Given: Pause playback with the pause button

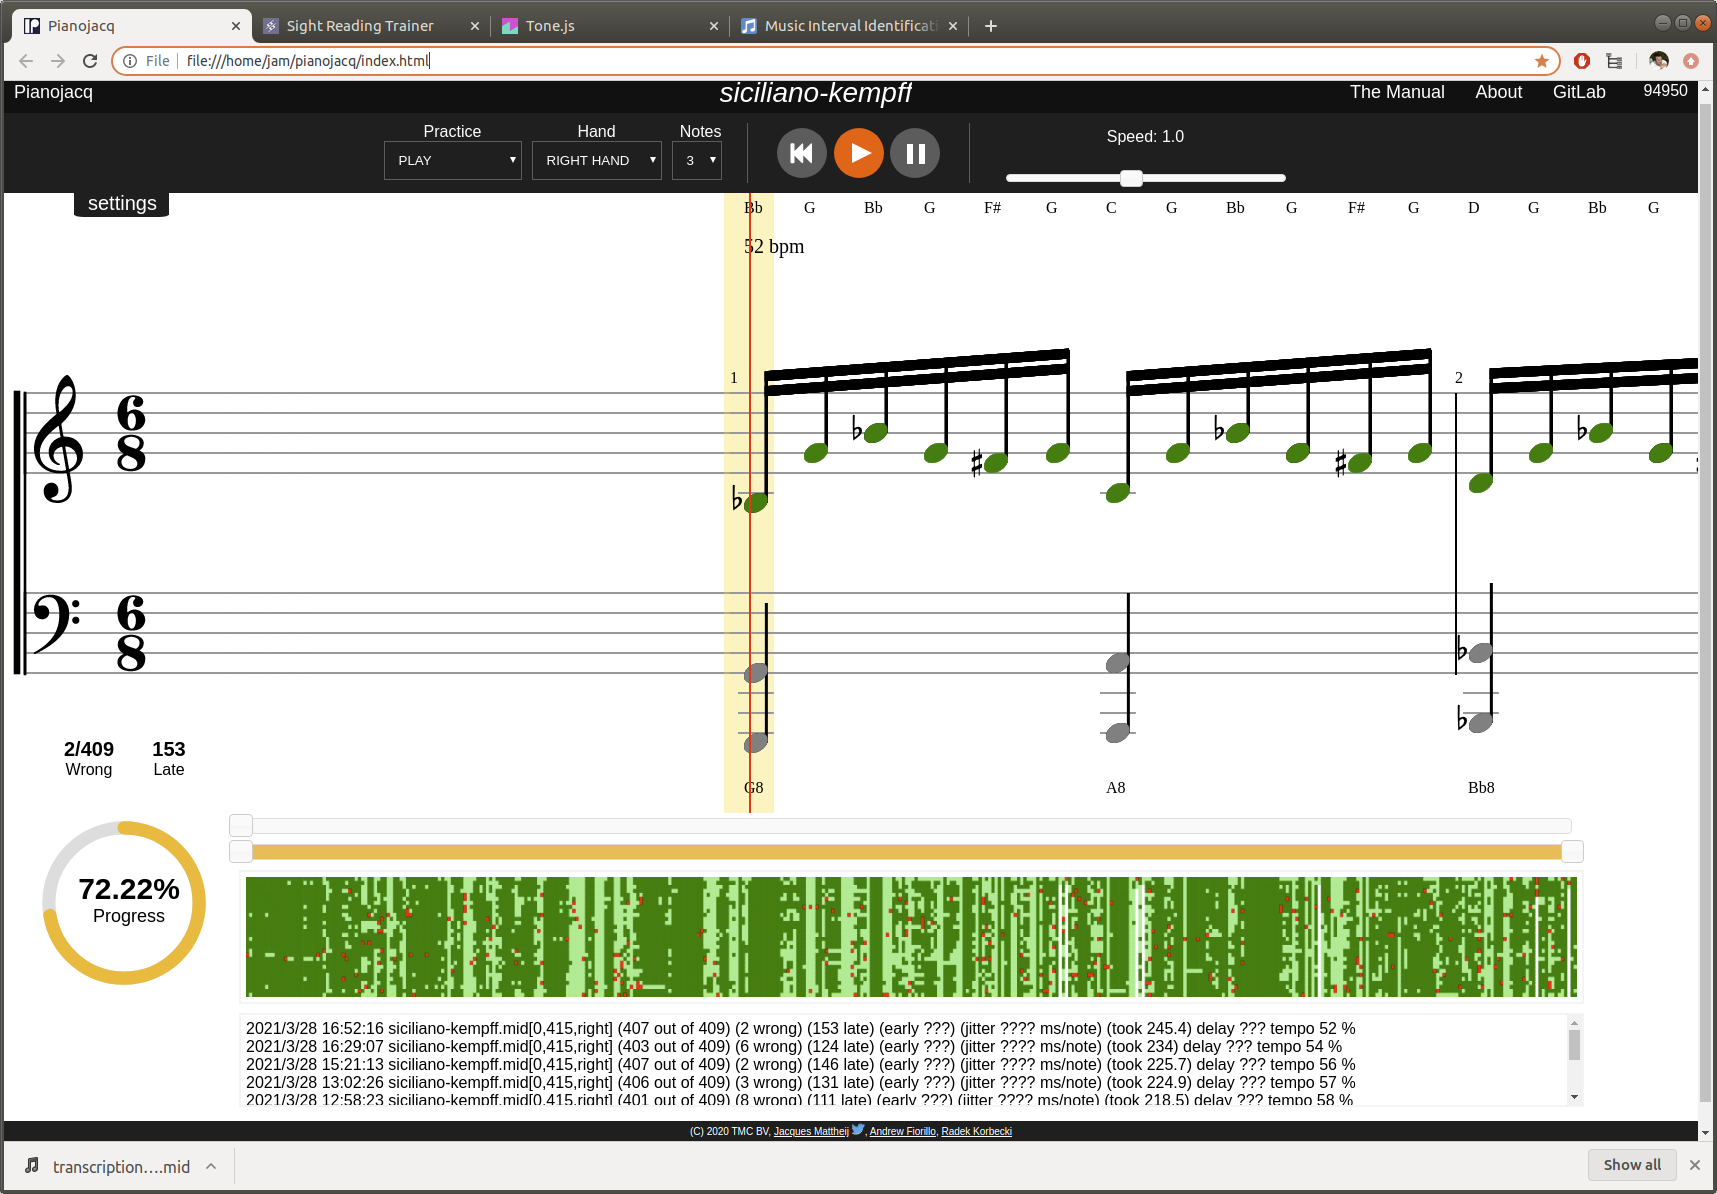Looking at the screenshot, I should pyautogui.click(x=915, y=153).
